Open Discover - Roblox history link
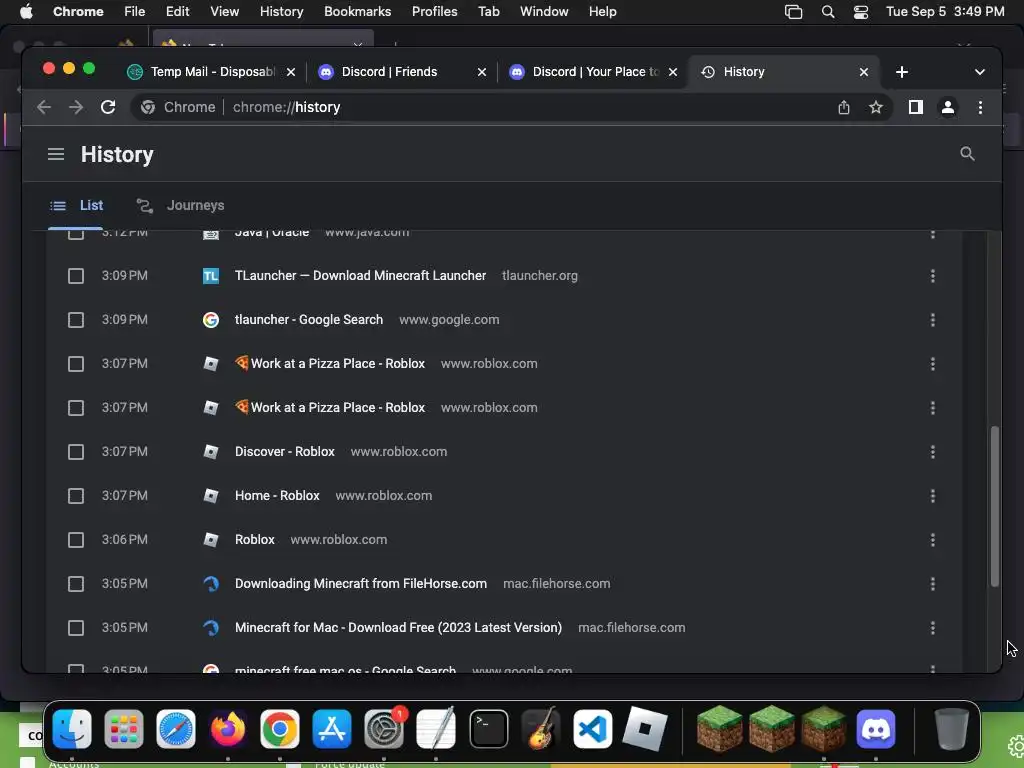Image resolution: width=1024 pixels, height=768 pixels. [285, 452]
